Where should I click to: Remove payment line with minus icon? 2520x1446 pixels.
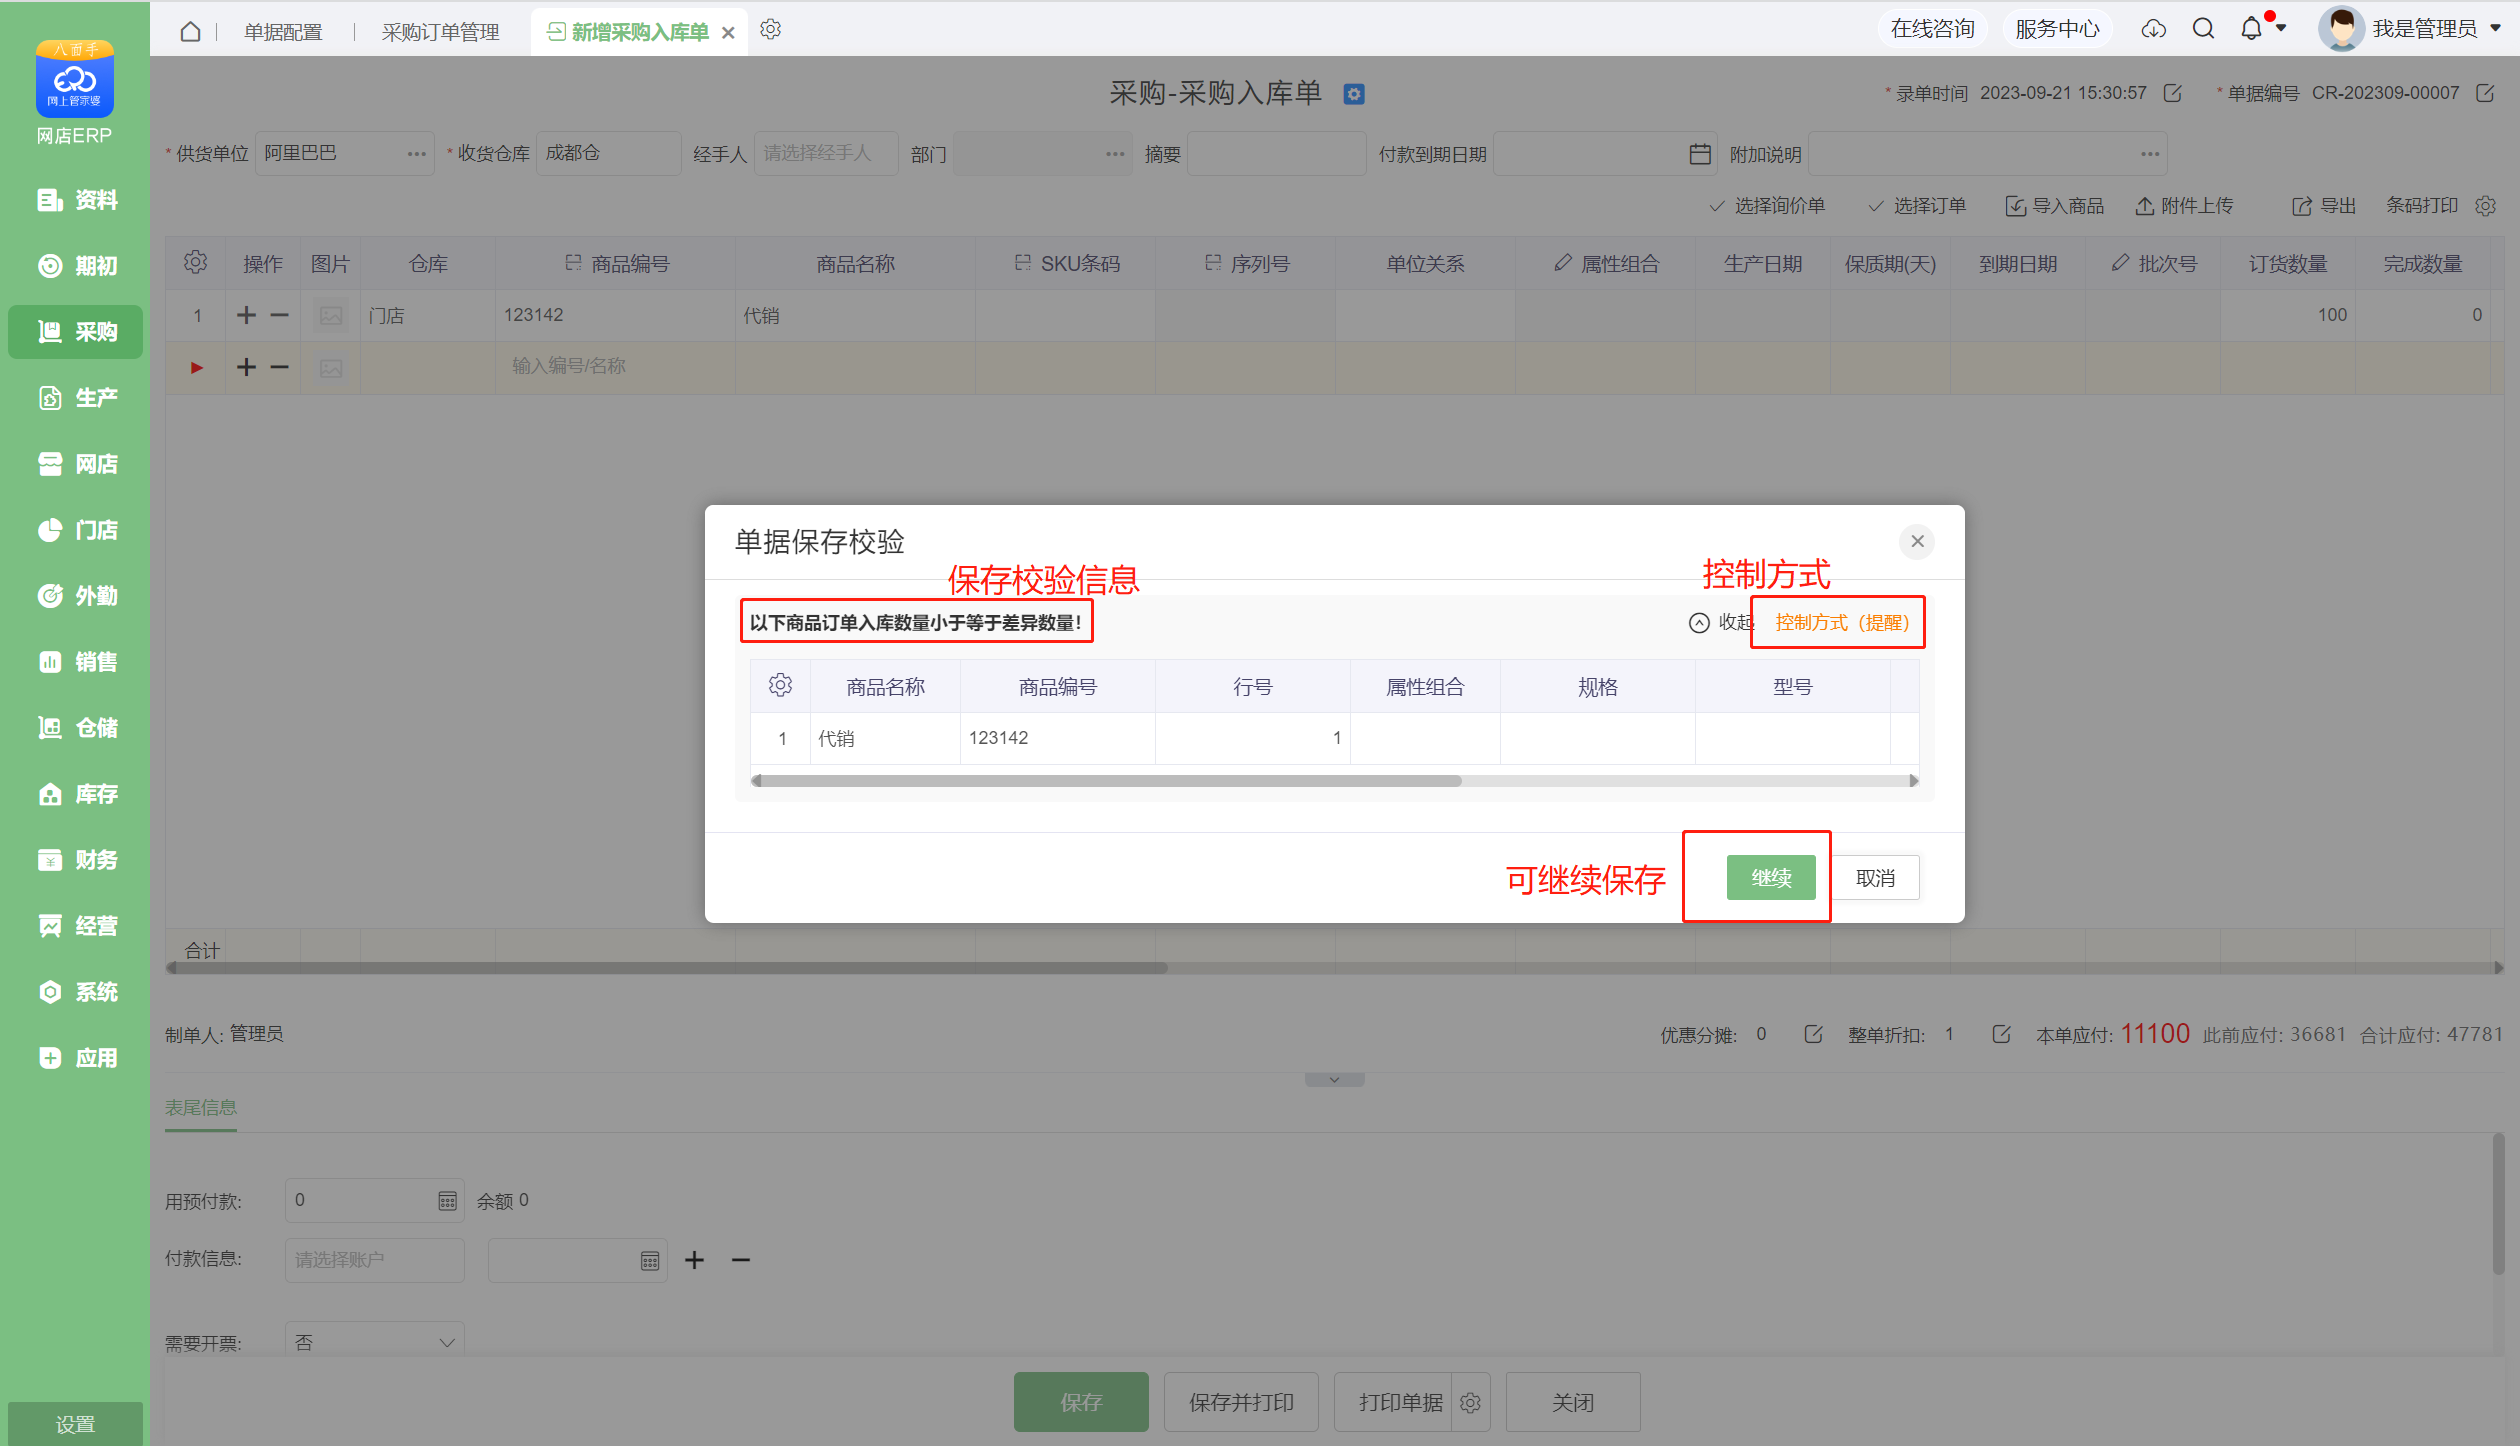point(740,1260)
